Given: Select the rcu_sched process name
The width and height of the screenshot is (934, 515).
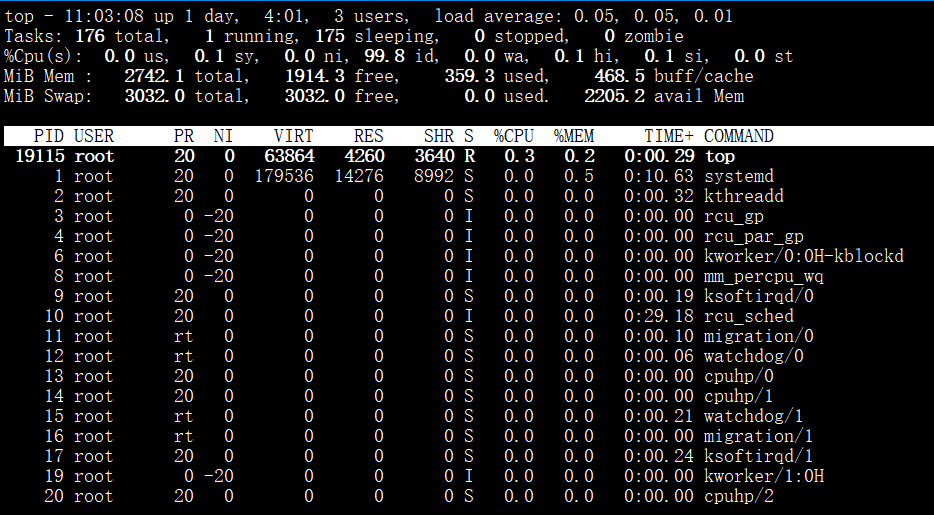Looking at the screenshot, I should pyautogui.click(x=749, y=317).
